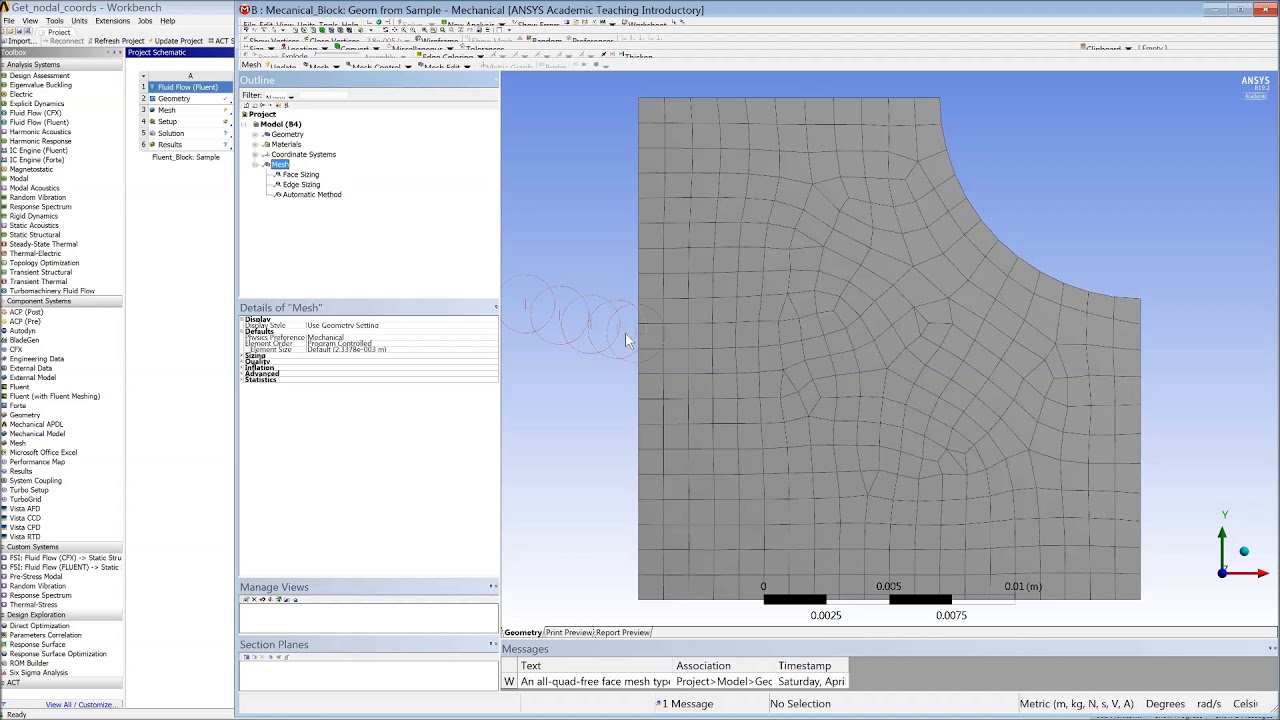This screenshot has width=1280, height=720.
Task: Select Microsoft Office Excel component
Action: click(x=43, y=452)
